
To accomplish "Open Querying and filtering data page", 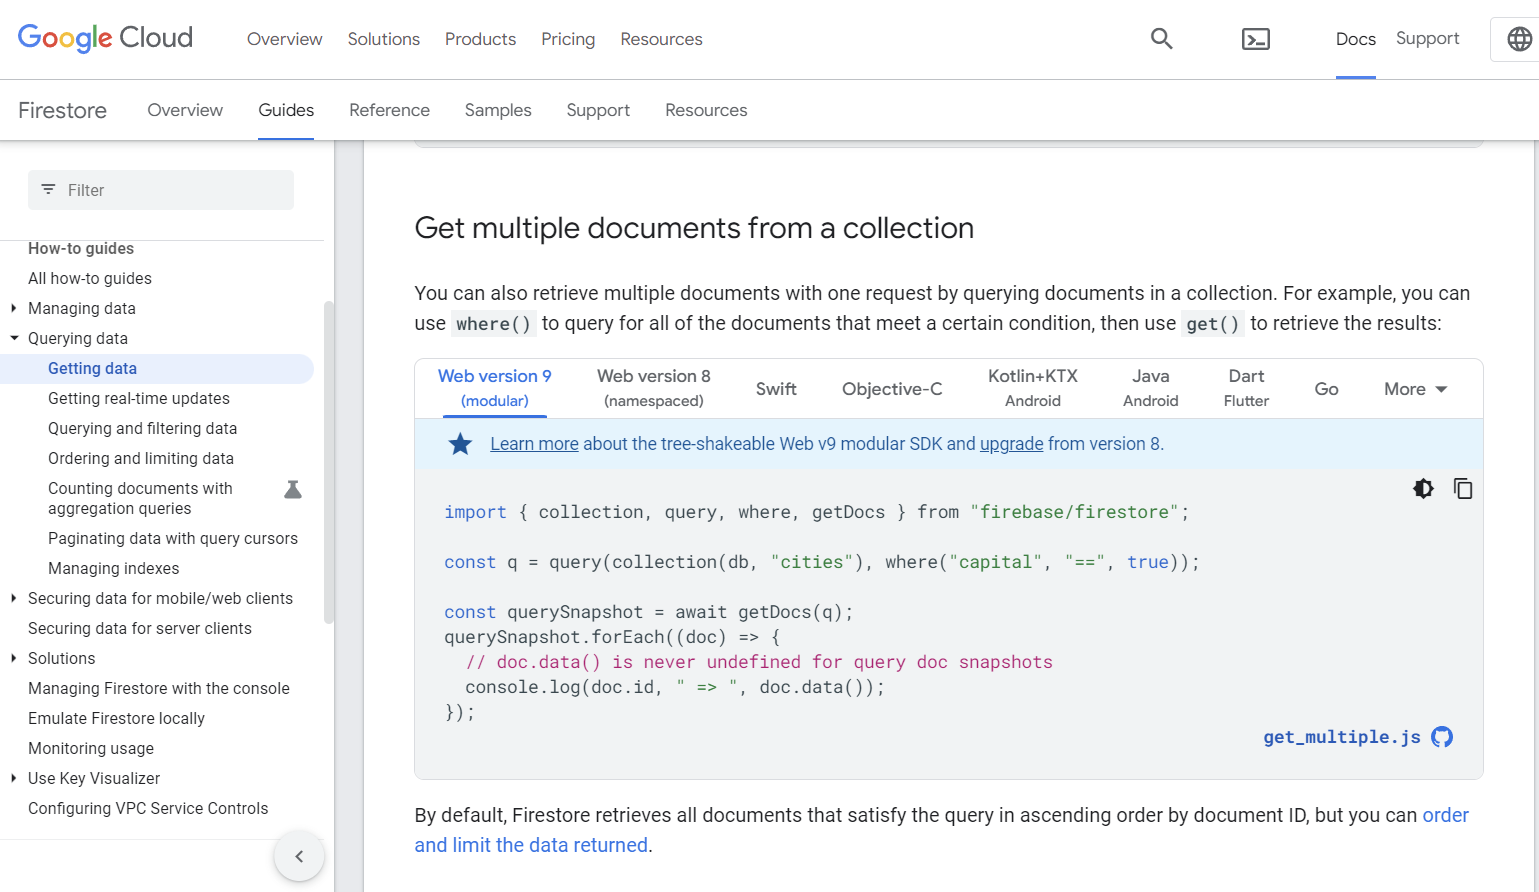I will pos(142,428).
